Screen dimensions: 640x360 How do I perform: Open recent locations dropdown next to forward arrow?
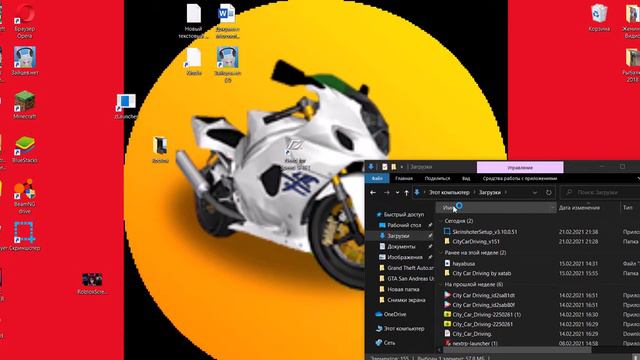point(397,193)
